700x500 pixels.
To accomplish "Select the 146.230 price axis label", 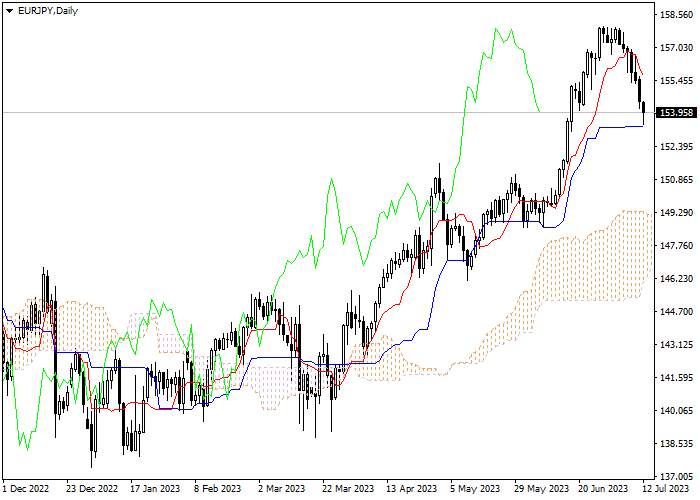I will tap(677, 279).
